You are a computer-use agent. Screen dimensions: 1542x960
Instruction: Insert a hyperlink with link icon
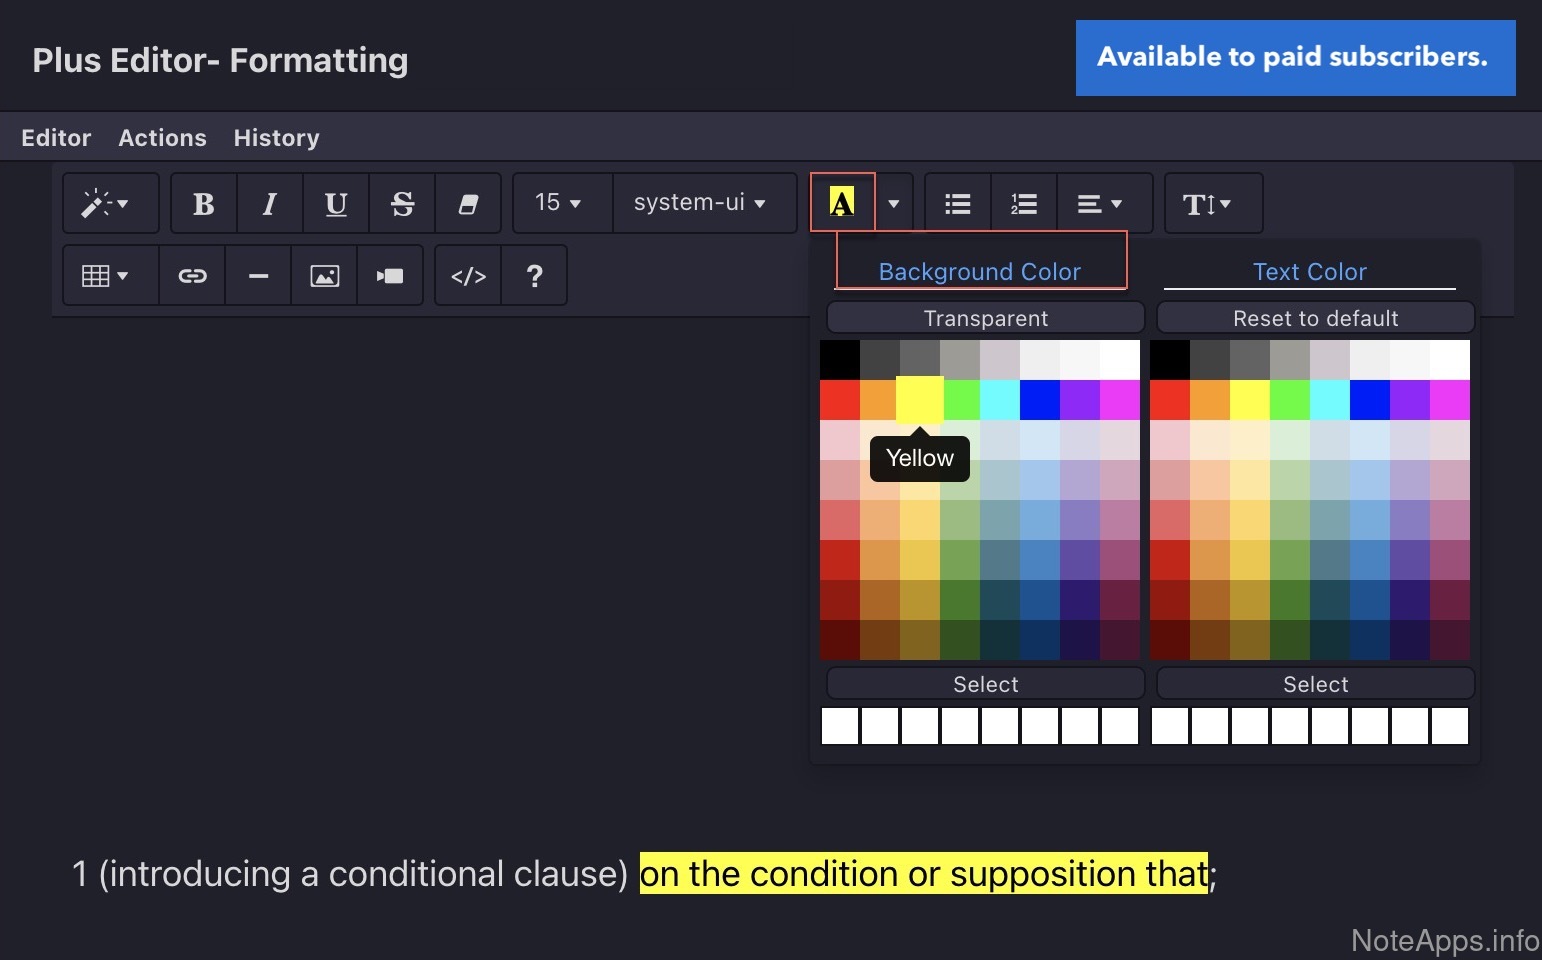pyautogui.click(x=192, y=276)
